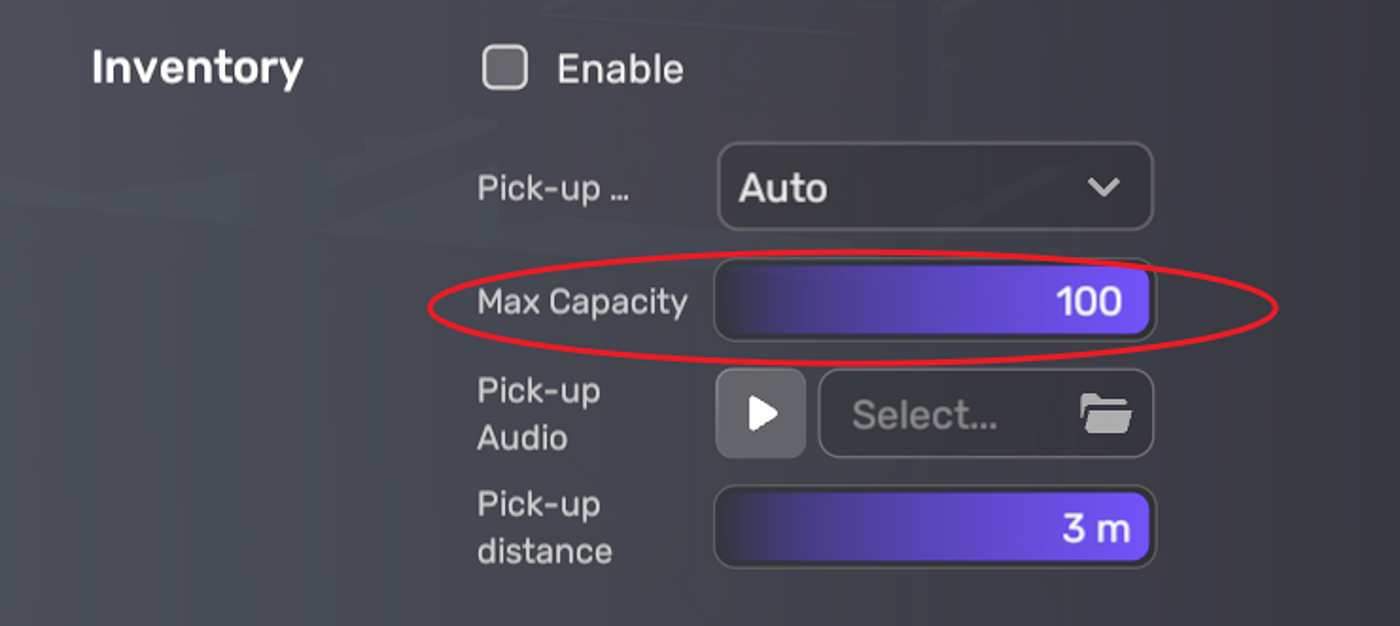Play the Pick-up Audio preview

(x=761, y=413)
